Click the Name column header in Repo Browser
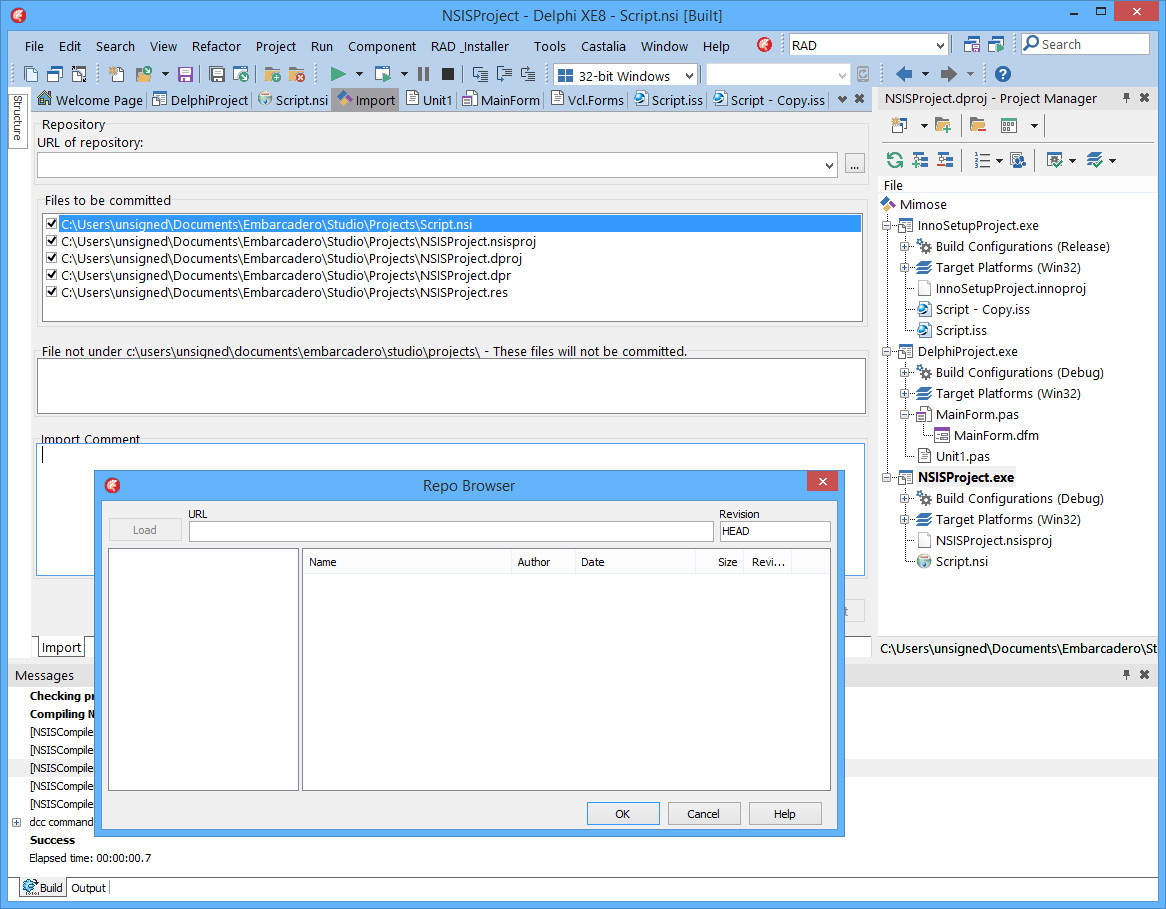This screenshot has width=1166, height=909. tap(407, 562)
